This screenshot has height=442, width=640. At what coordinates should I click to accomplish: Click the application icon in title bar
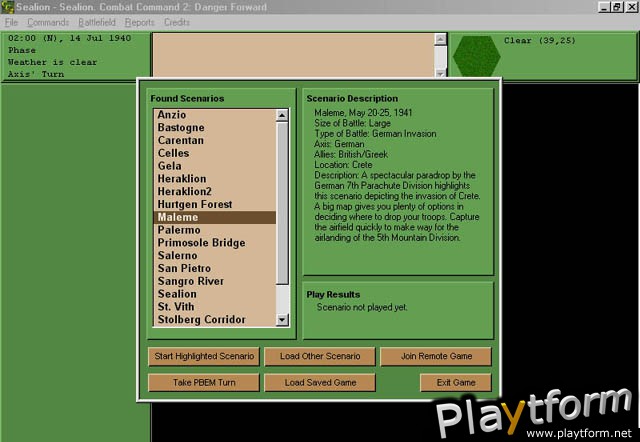click(7, 7)
